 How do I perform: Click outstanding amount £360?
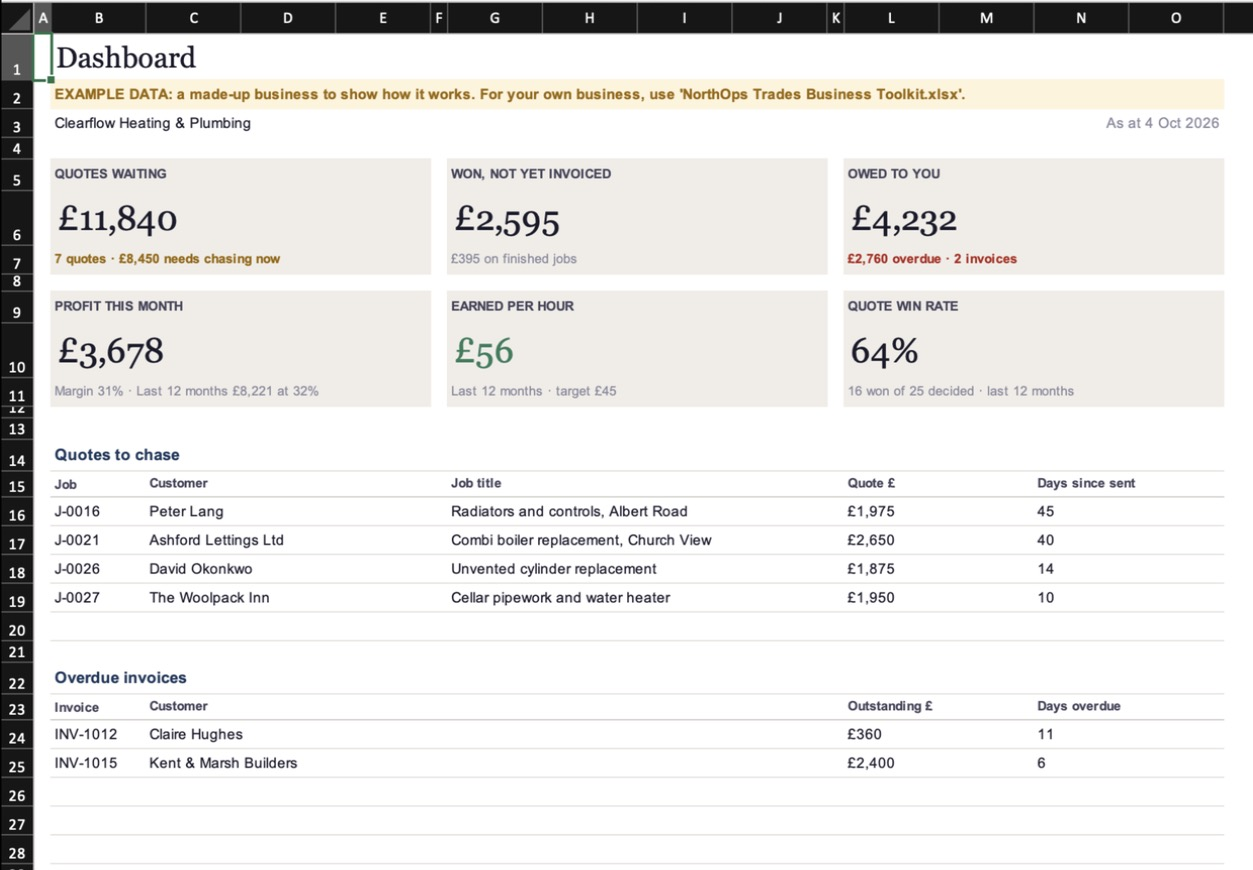pos(865,734)
